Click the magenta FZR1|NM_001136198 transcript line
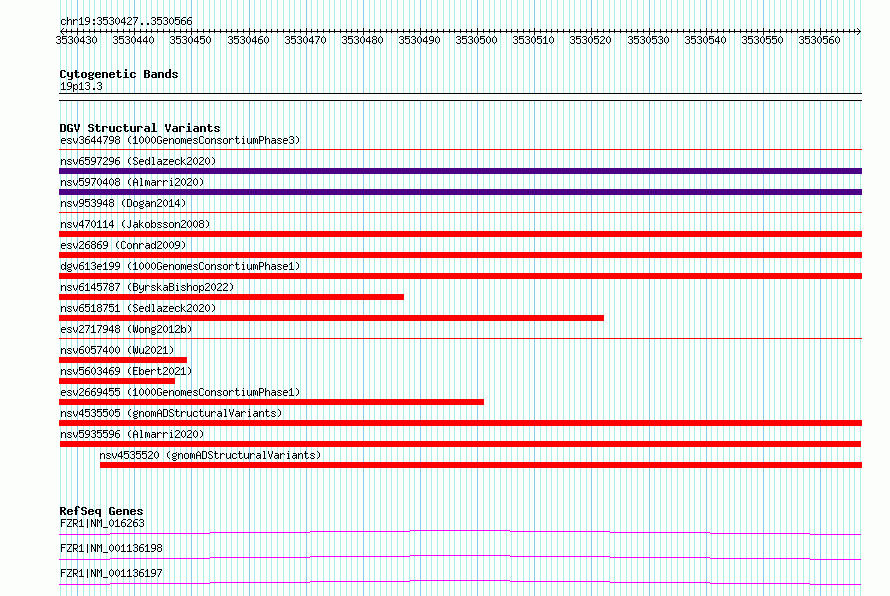Screen dimensions: 890x596 460,556
